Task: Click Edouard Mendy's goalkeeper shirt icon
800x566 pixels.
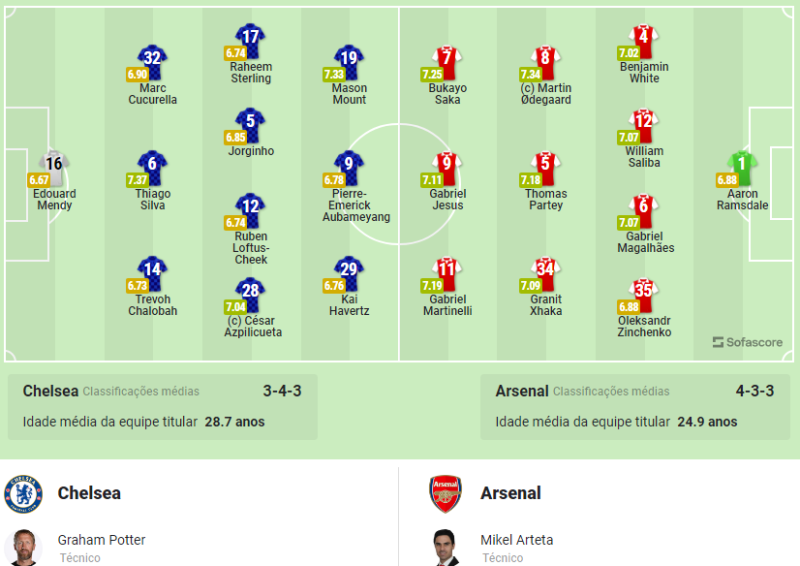Action: pyautogui.click(x=54, y=164)
